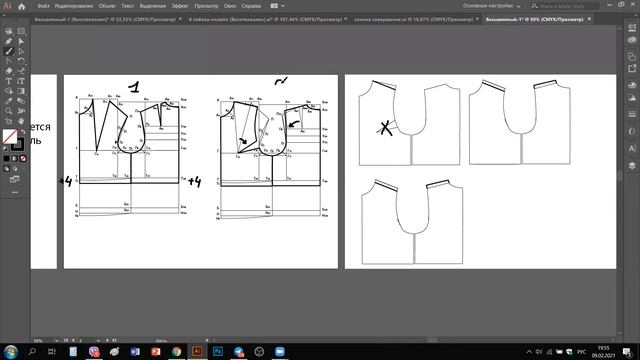
Task: Select the Zoom magnifier tool
Action: [9, 111]
